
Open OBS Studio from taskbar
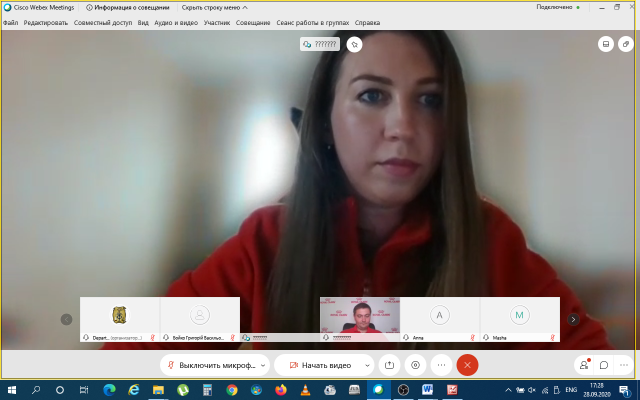403,390
